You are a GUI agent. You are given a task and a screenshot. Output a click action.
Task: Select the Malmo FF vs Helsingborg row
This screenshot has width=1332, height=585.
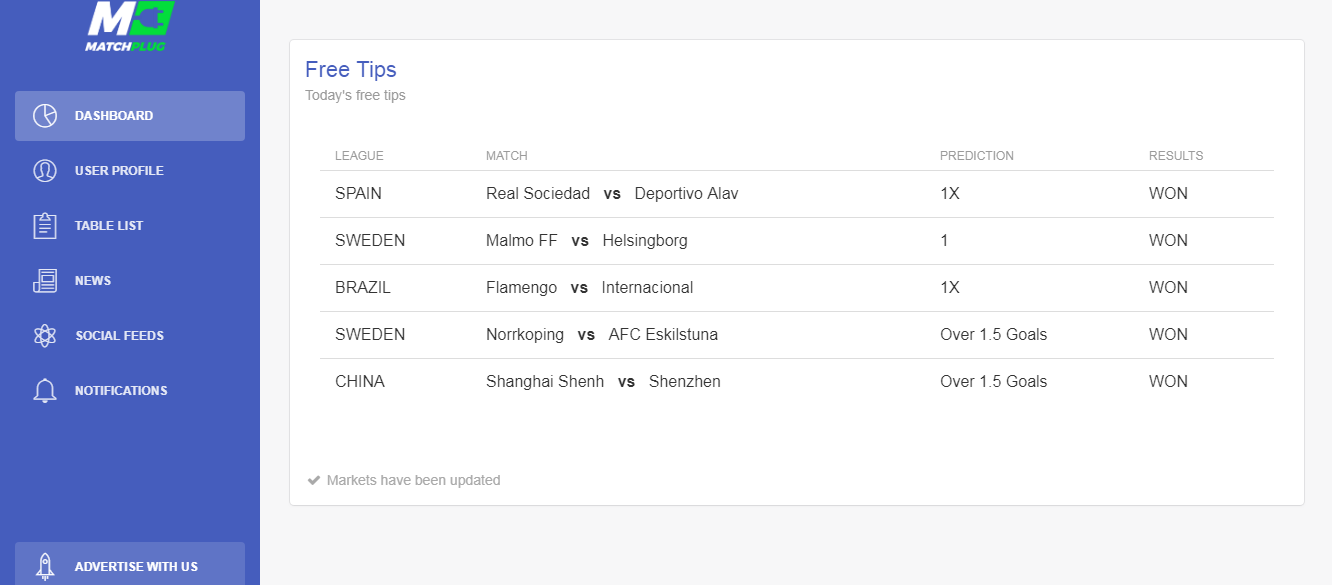587,241
